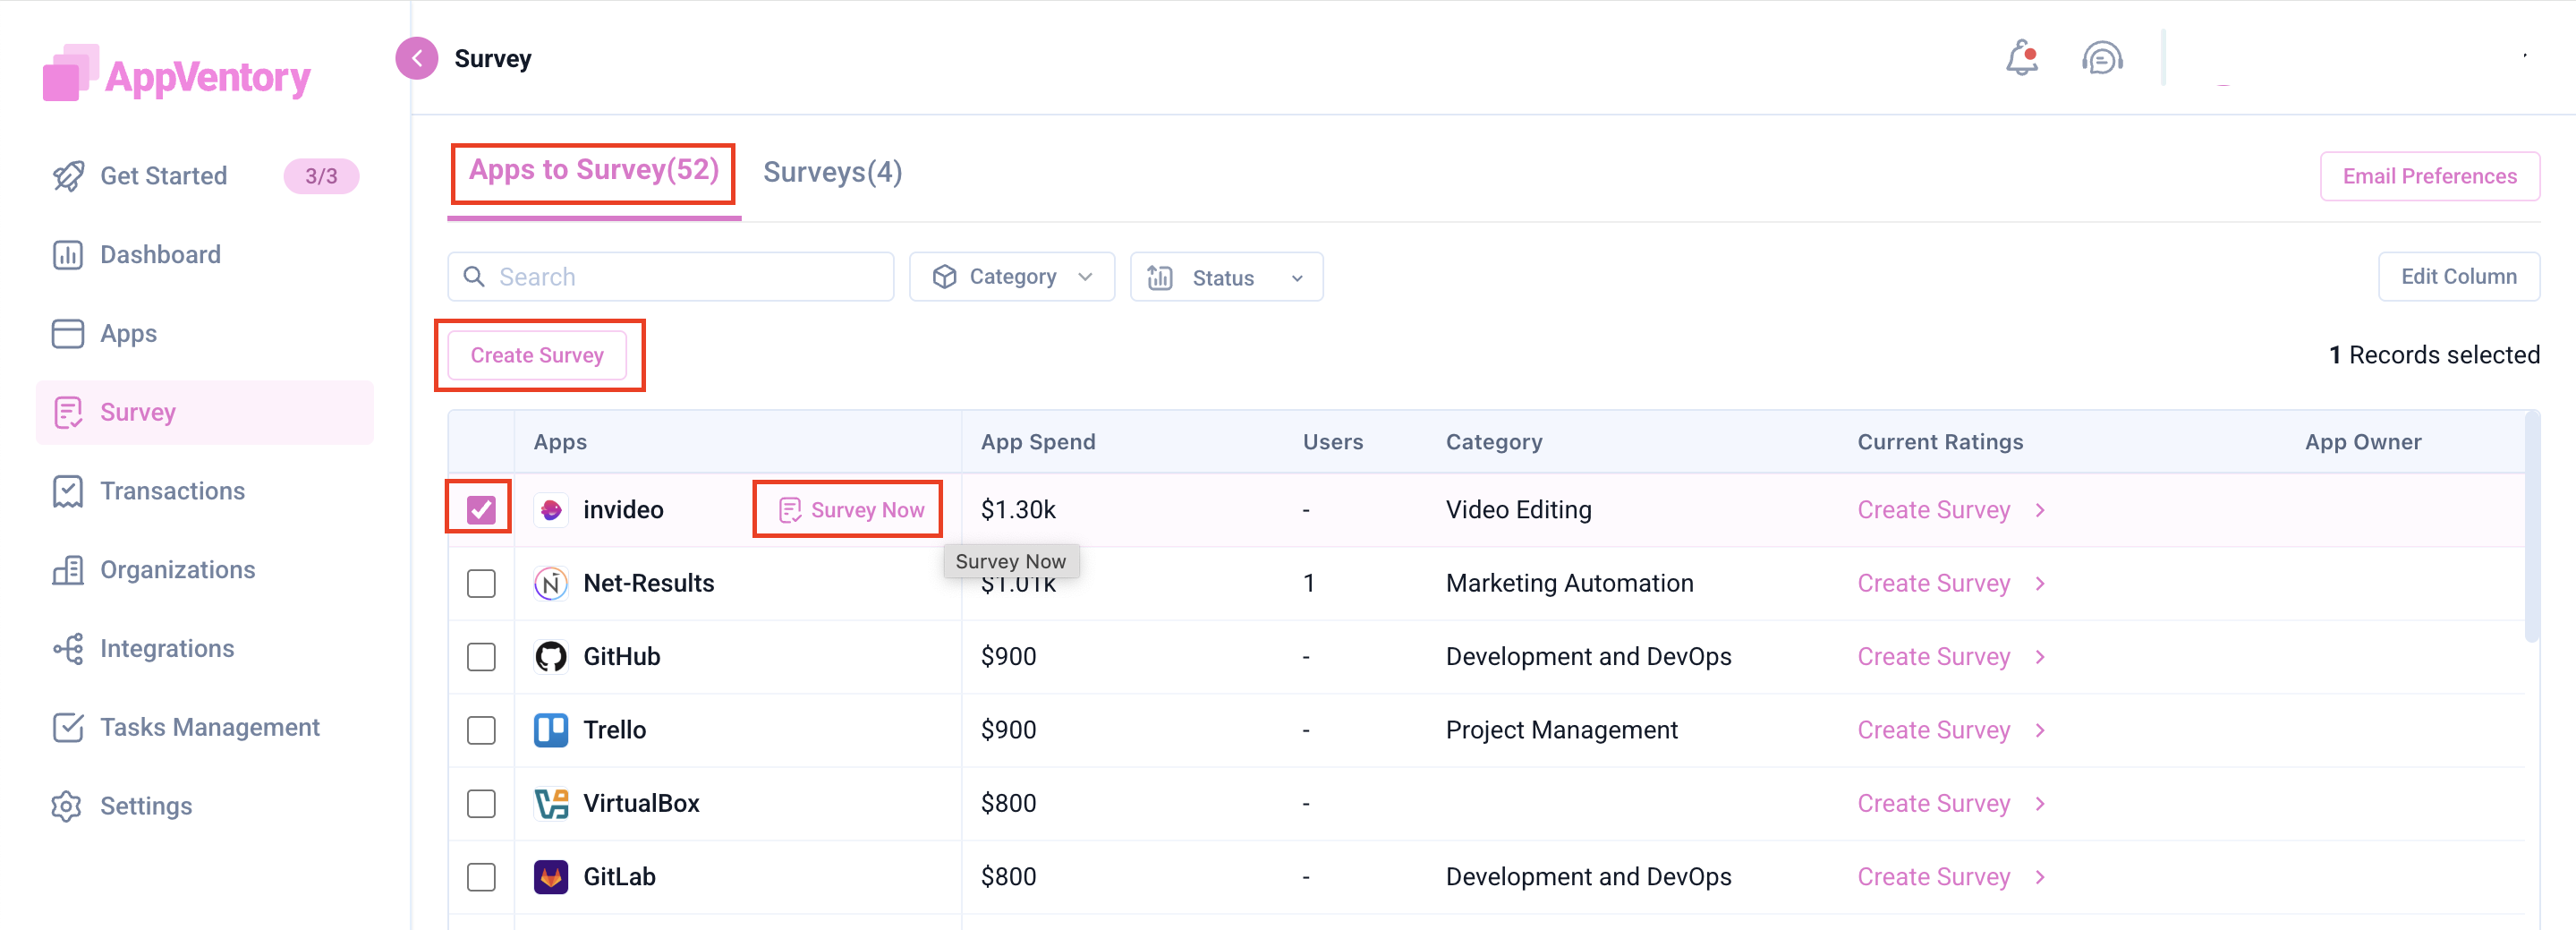Open the Status filter dropdown
Screen dimensions: 2576x930
click(1226, 277)
